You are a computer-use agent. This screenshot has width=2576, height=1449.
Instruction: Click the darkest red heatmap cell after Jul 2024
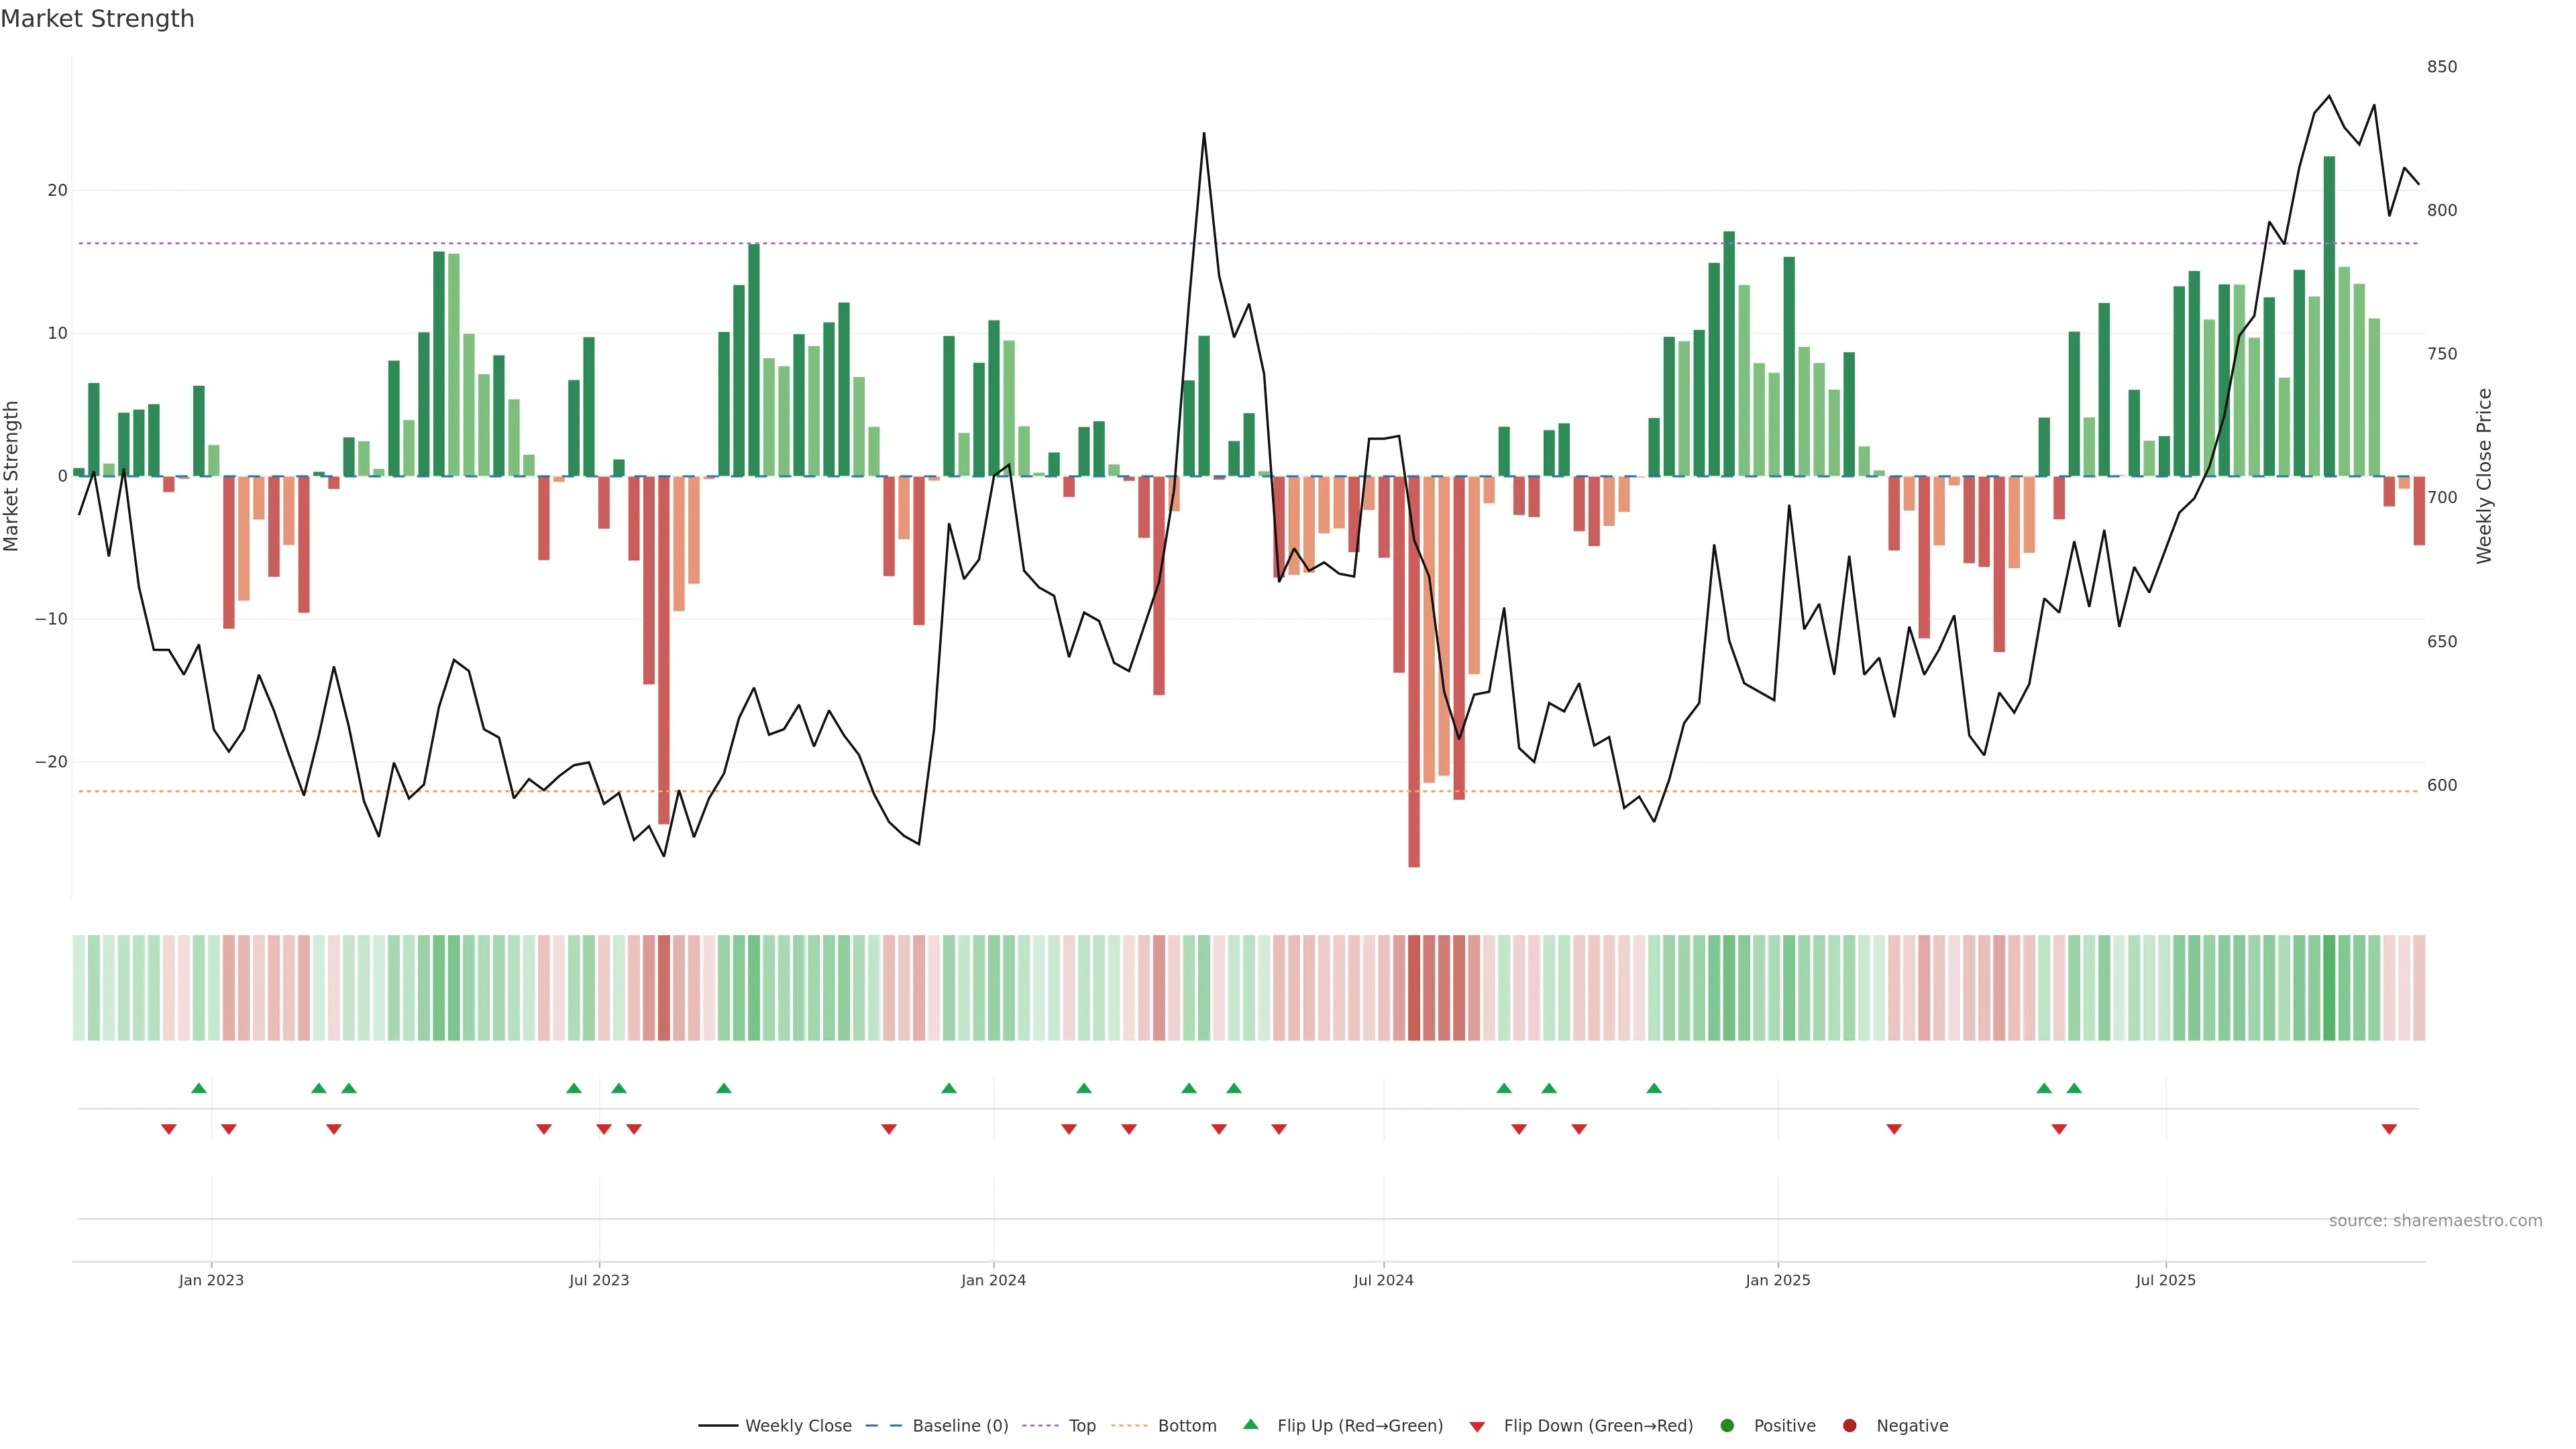[1414, 988]
